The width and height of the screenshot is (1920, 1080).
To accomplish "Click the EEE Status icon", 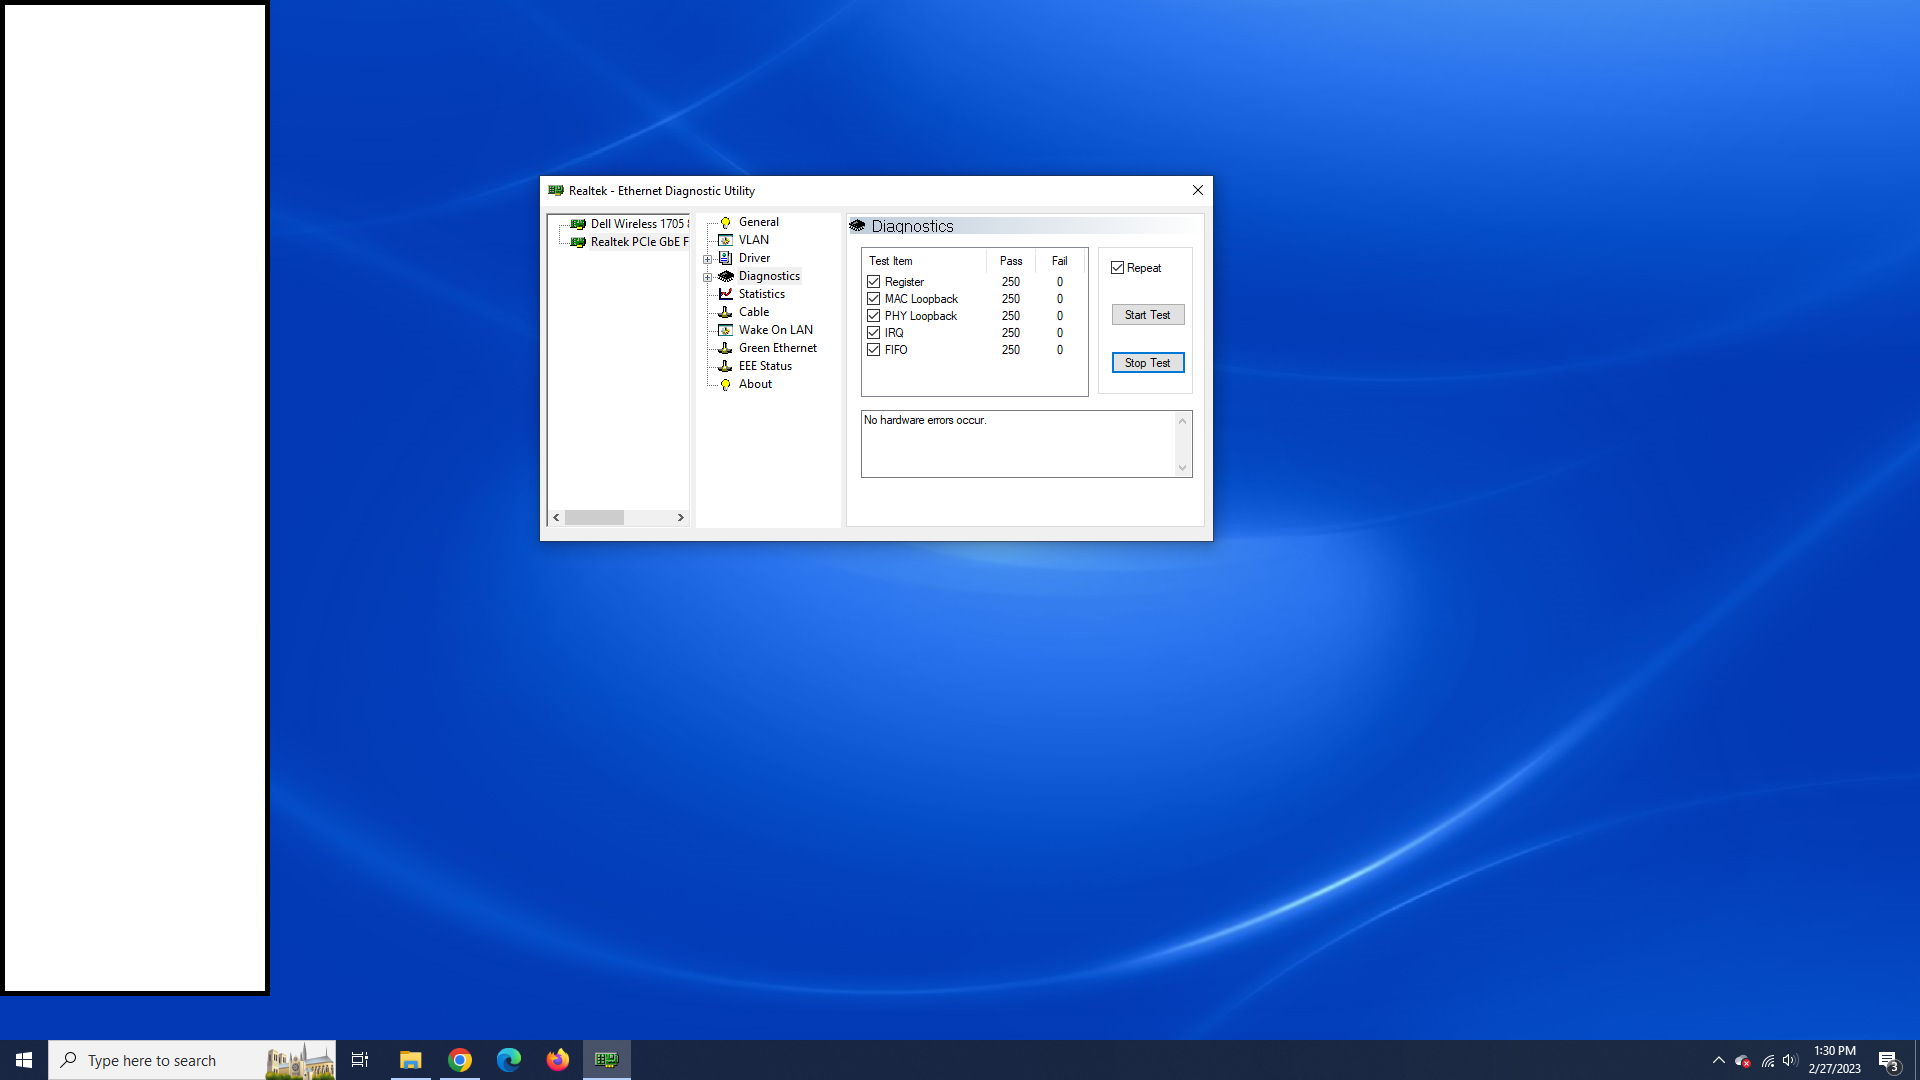I will click(x=726, y=366).
